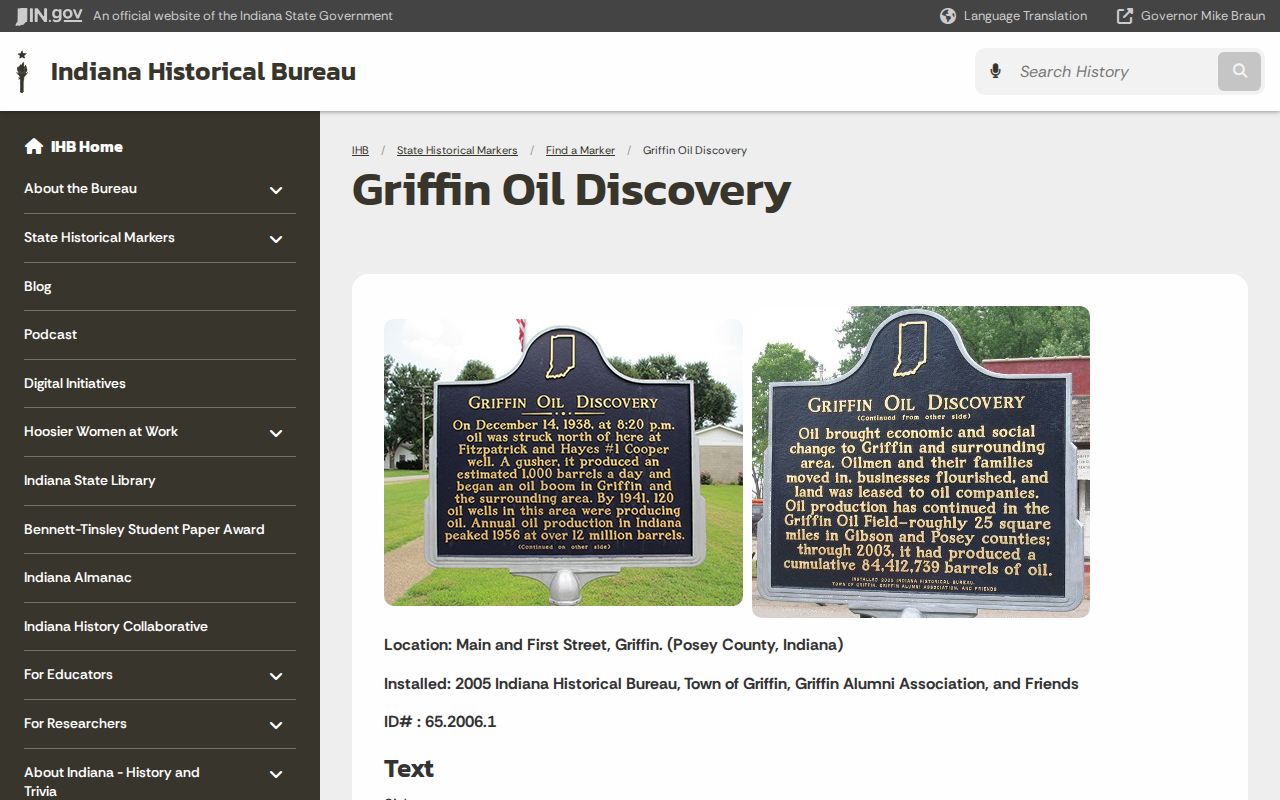
Task: Expand the State Historical Markers submenu chevron
Action: pos(276,239)
